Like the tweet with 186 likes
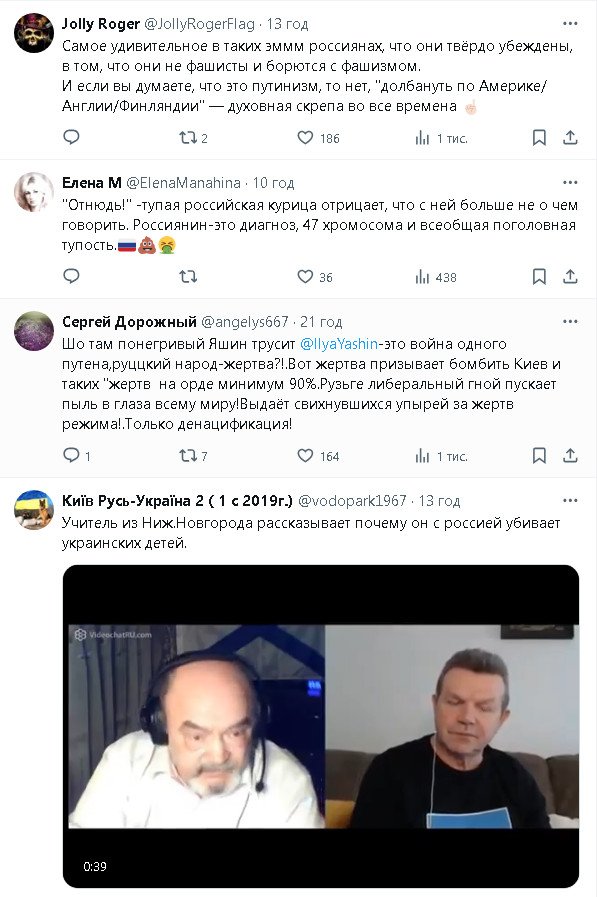This screenshot has height=897, width=597. click(x=319, y=138)
